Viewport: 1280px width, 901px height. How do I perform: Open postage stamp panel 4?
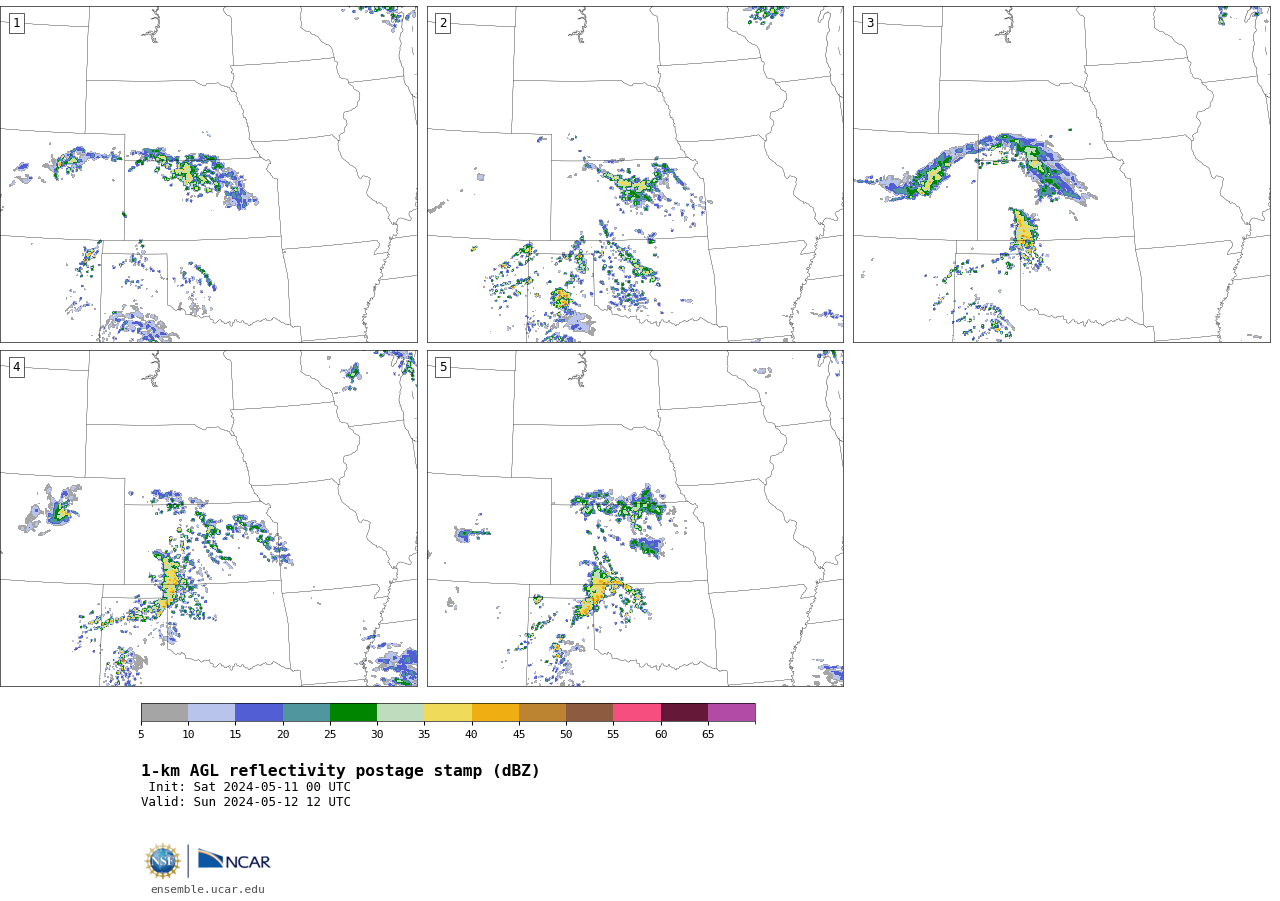pyautogui.click(x=209, y=518)
